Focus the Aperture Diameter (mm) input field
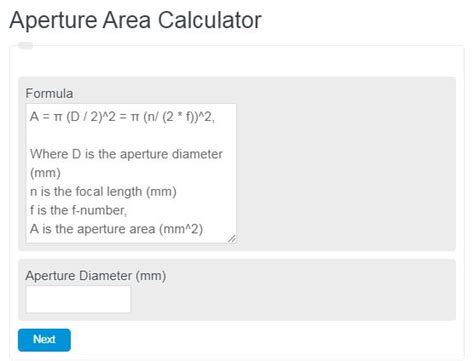 78,299
